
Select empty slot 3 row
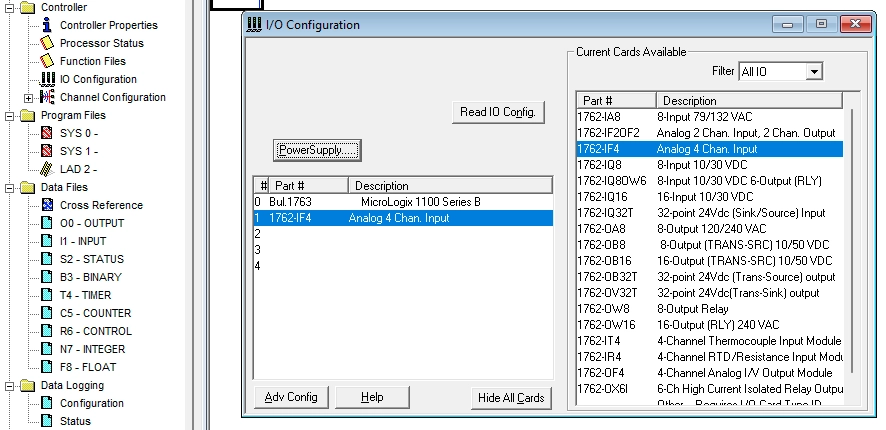pos(403,250)
